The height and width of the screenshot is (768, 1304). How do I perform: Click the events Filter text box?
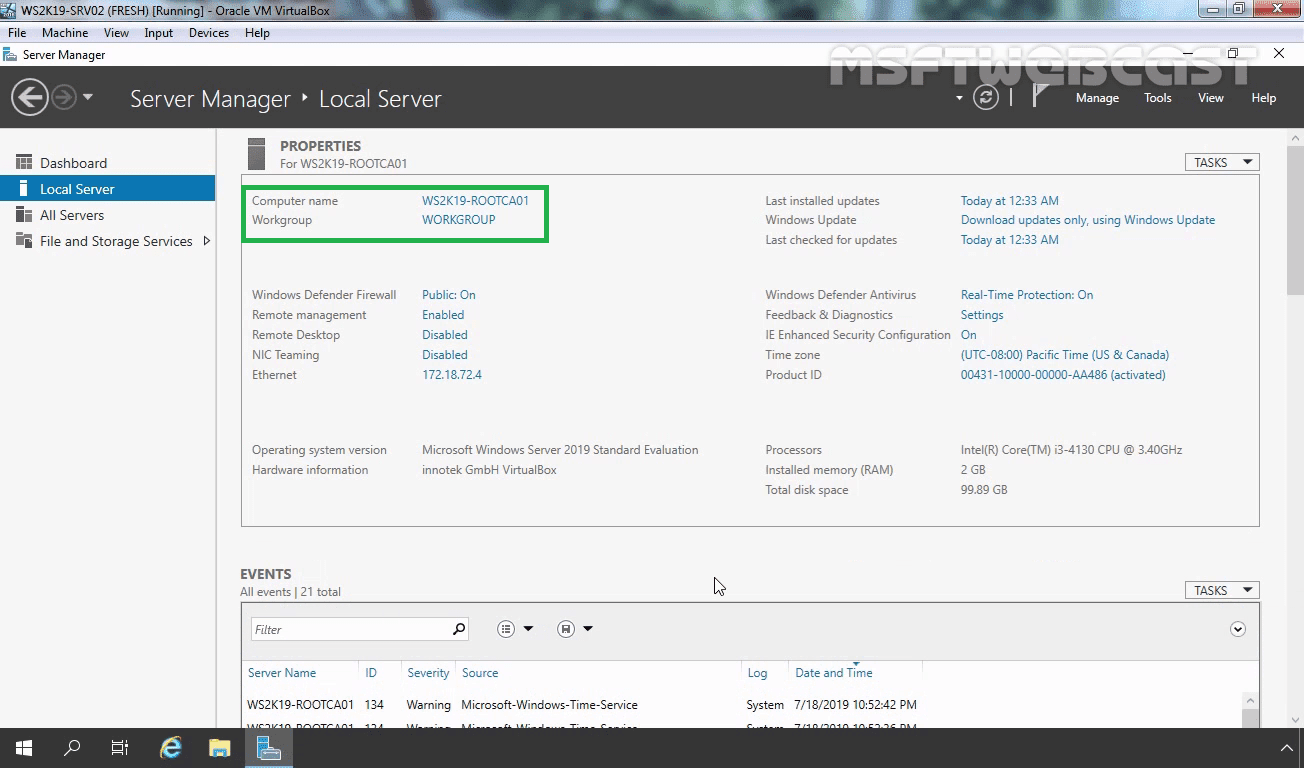[350, 629]
